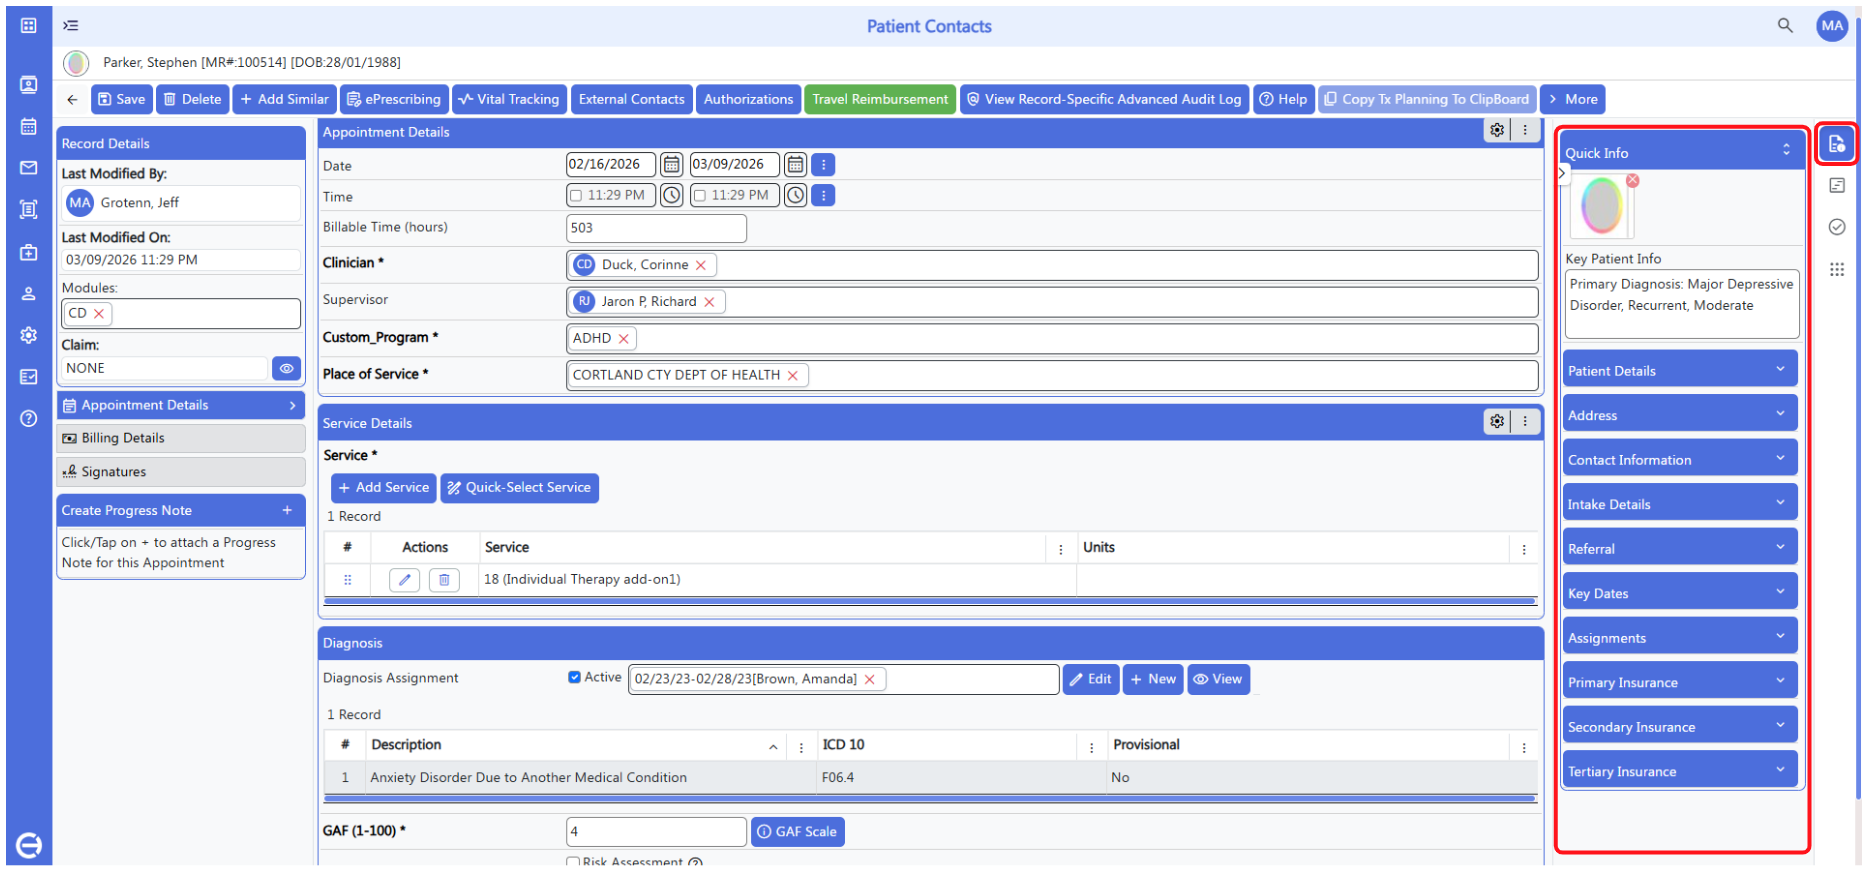Expand the Key Dates section
Viewport: 1867px width, 872px height.
1679,592
